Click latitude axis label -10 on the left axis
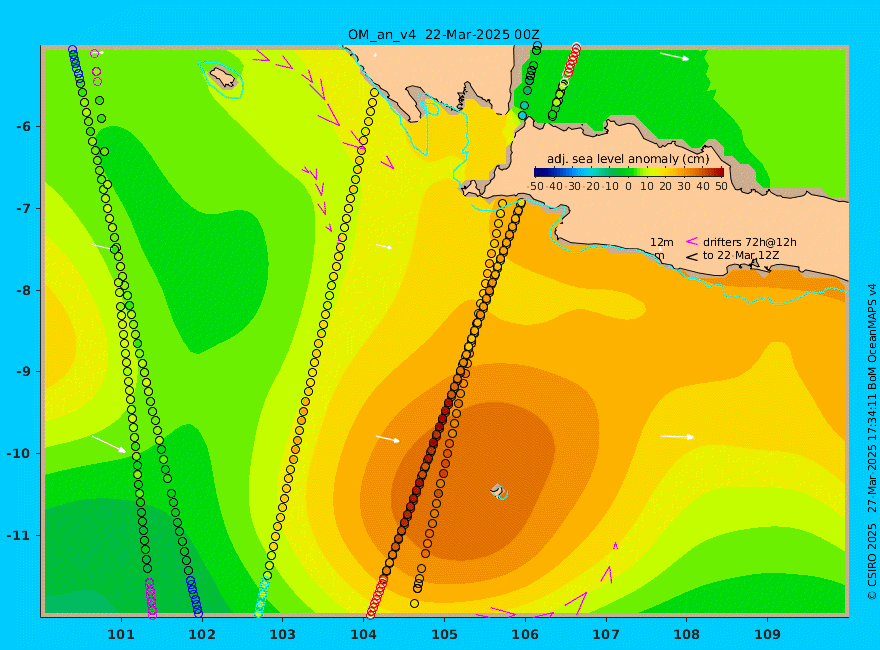The width and height of the screenshot is (880, 650). point(20,454)
